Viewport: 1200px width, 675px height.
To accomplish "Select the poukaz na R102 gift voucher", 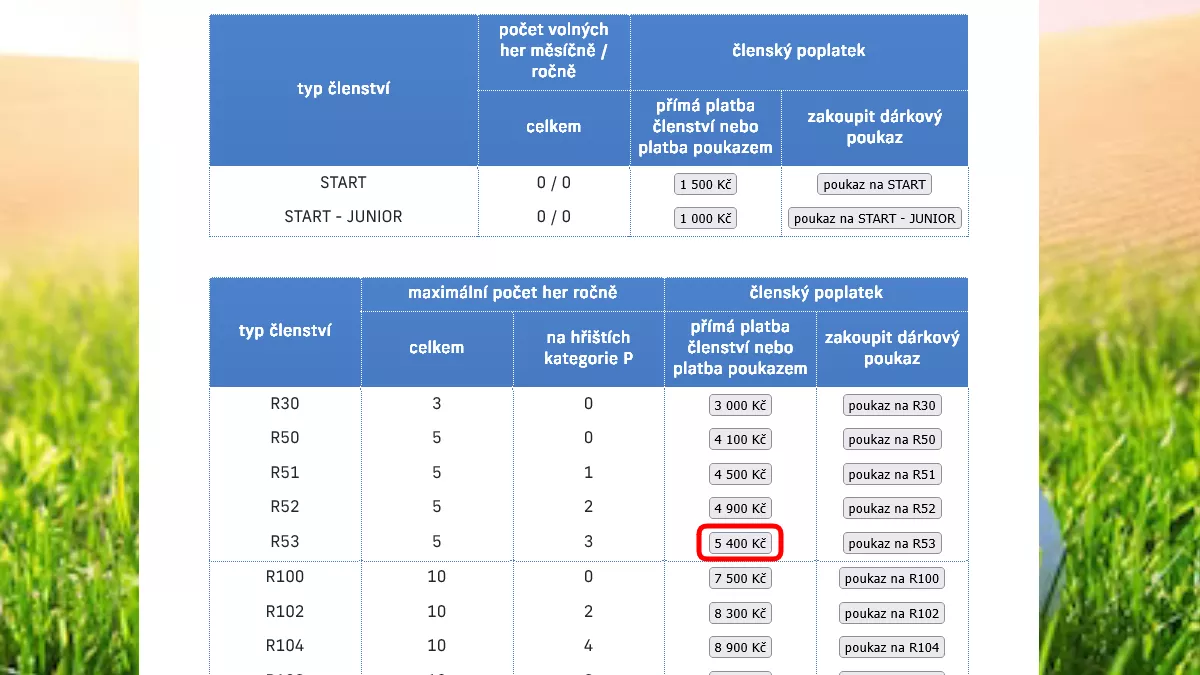I will click(x=892, y=613).
